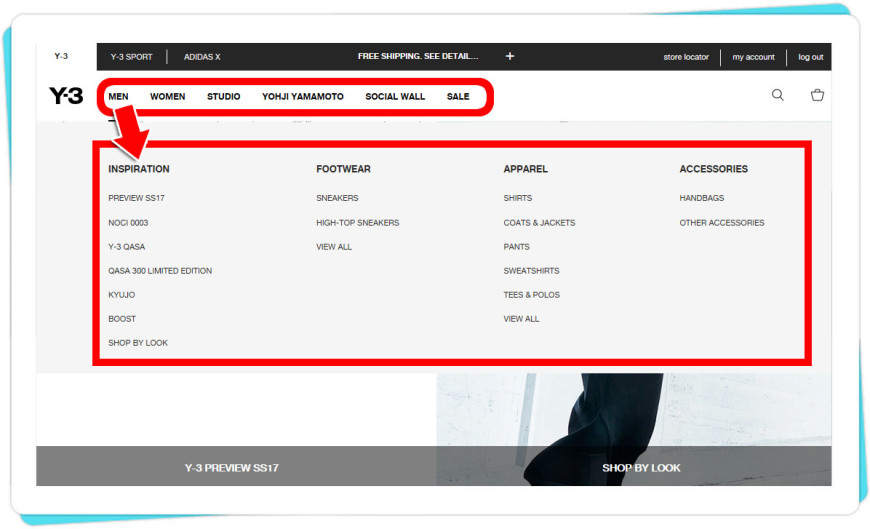The image size is (870, 529).
Task: Browse TEES & POLOS
Action: tap(532, 295)
